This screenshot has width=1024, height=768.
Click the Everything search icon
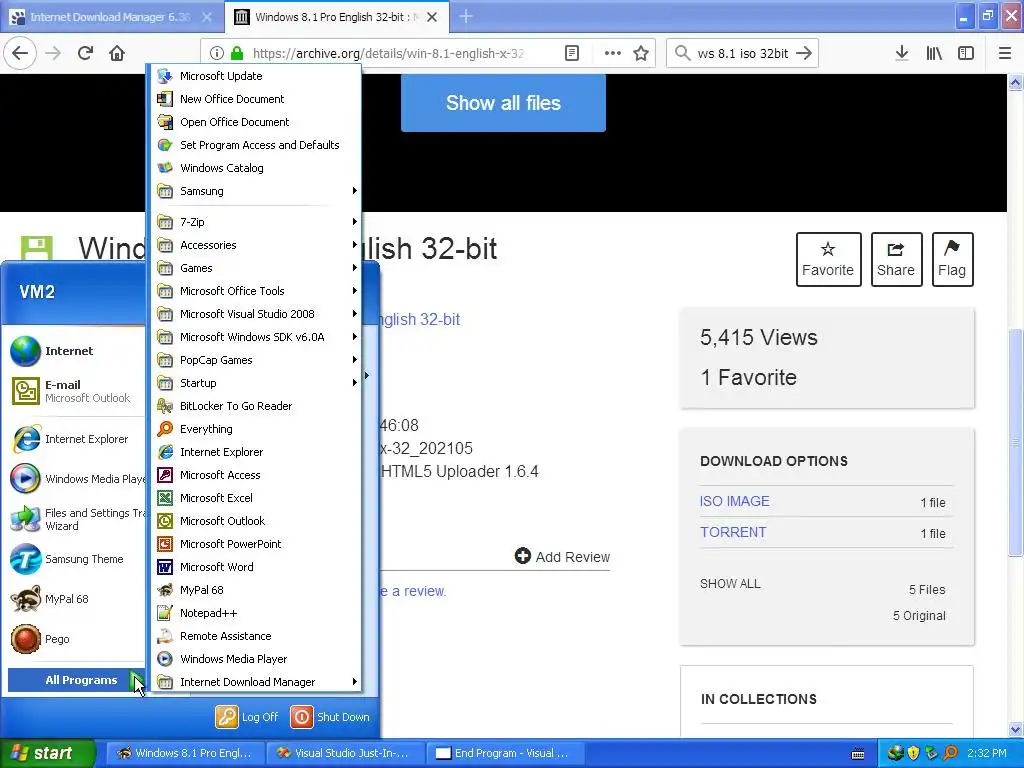[165, 429]
